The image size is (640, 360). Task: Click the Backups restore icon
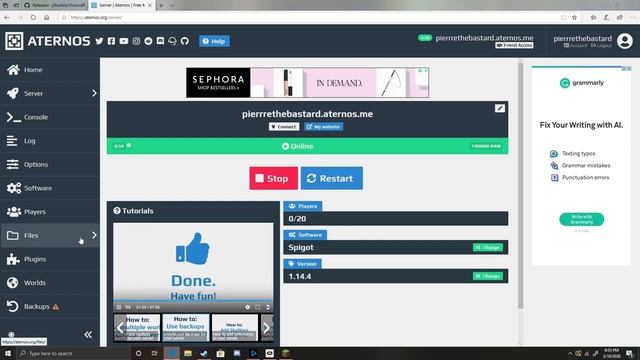coord(13,306)
